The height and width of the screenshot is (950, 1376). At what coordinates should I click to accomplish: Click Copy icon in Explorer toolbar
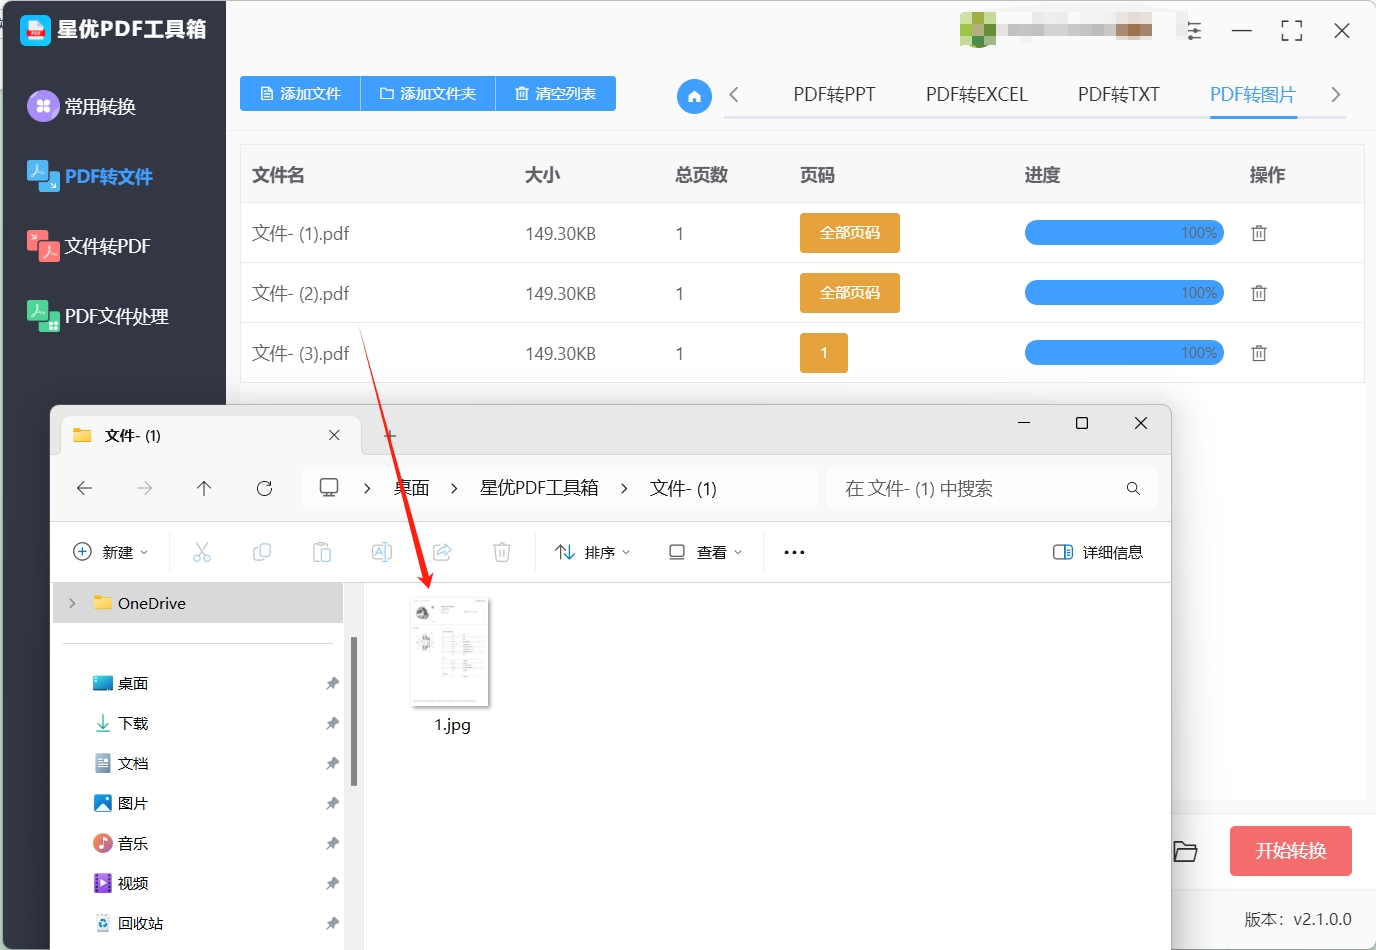point(262,552)
